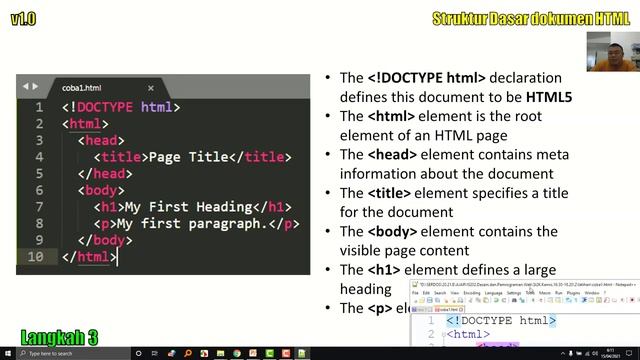This screenshot has width=640, height=360.
Task: Click the red record macro icon in Notepad++
Action: pyautogui.click(x=632, y=300)
